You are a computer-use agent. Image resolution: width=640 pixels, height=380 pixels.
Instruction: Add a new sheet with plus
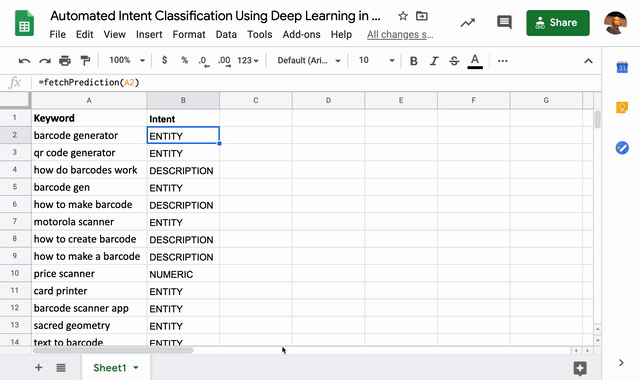coord(39,368)
